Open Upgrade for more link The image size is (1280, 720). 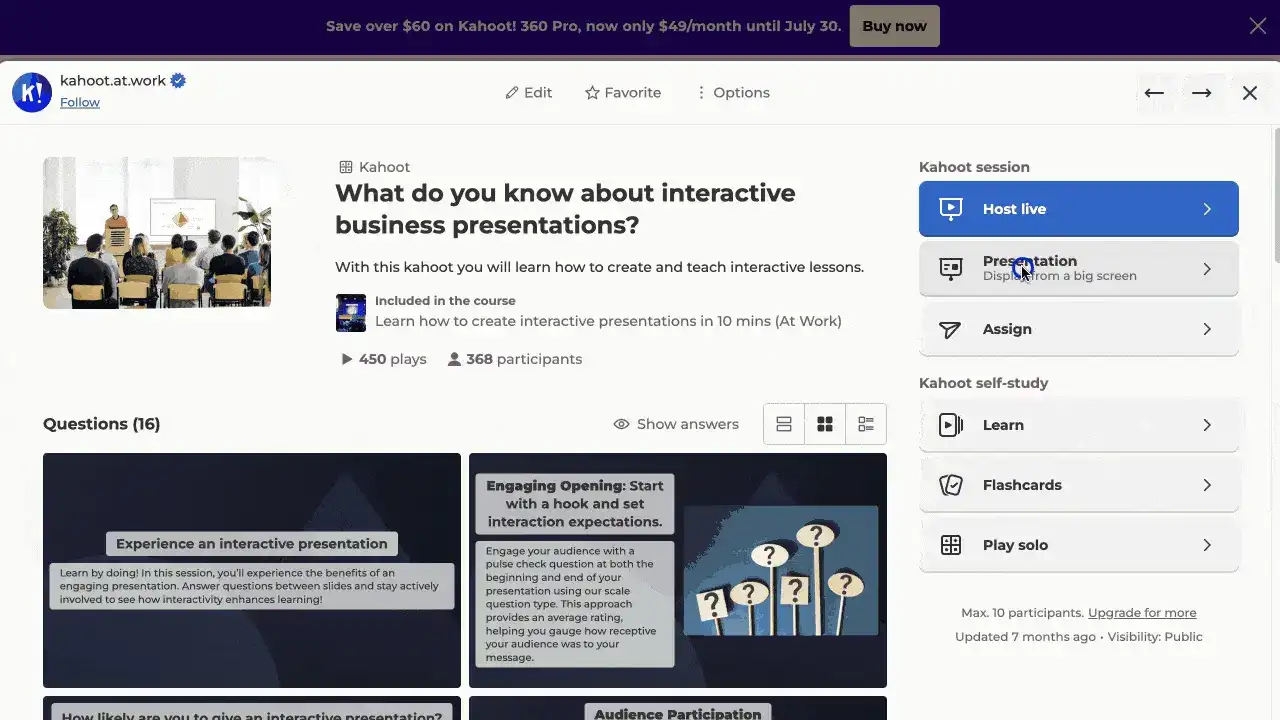click(1142, 613)
